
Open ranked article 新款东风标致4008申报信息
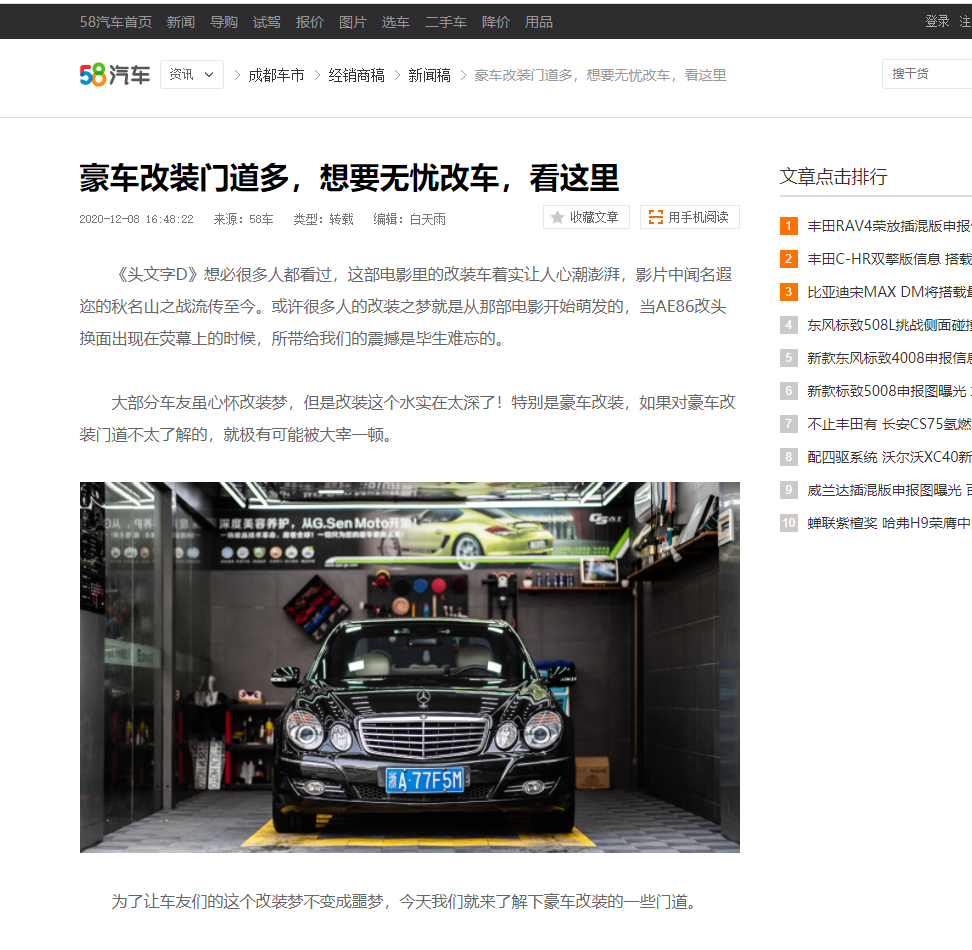pyautogui.click(x=889, y=358)
